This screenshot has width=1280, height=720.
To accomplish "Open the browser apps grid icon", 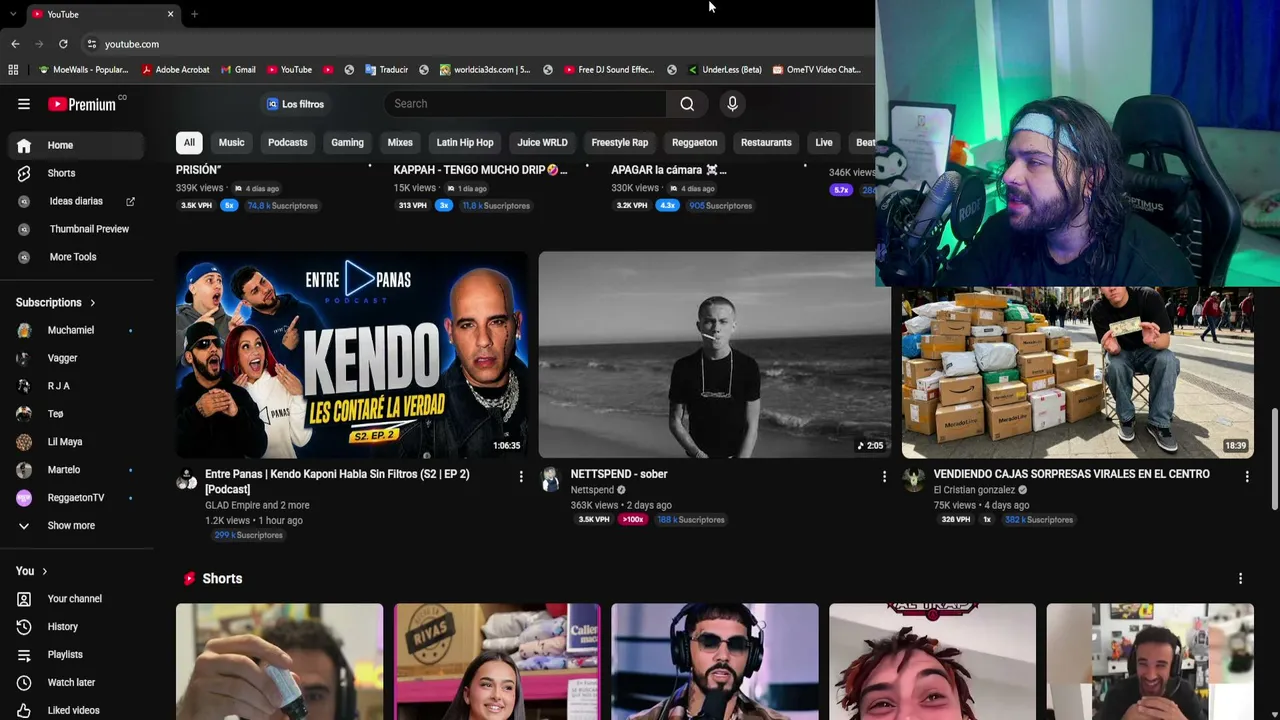I will coord(13,70).
